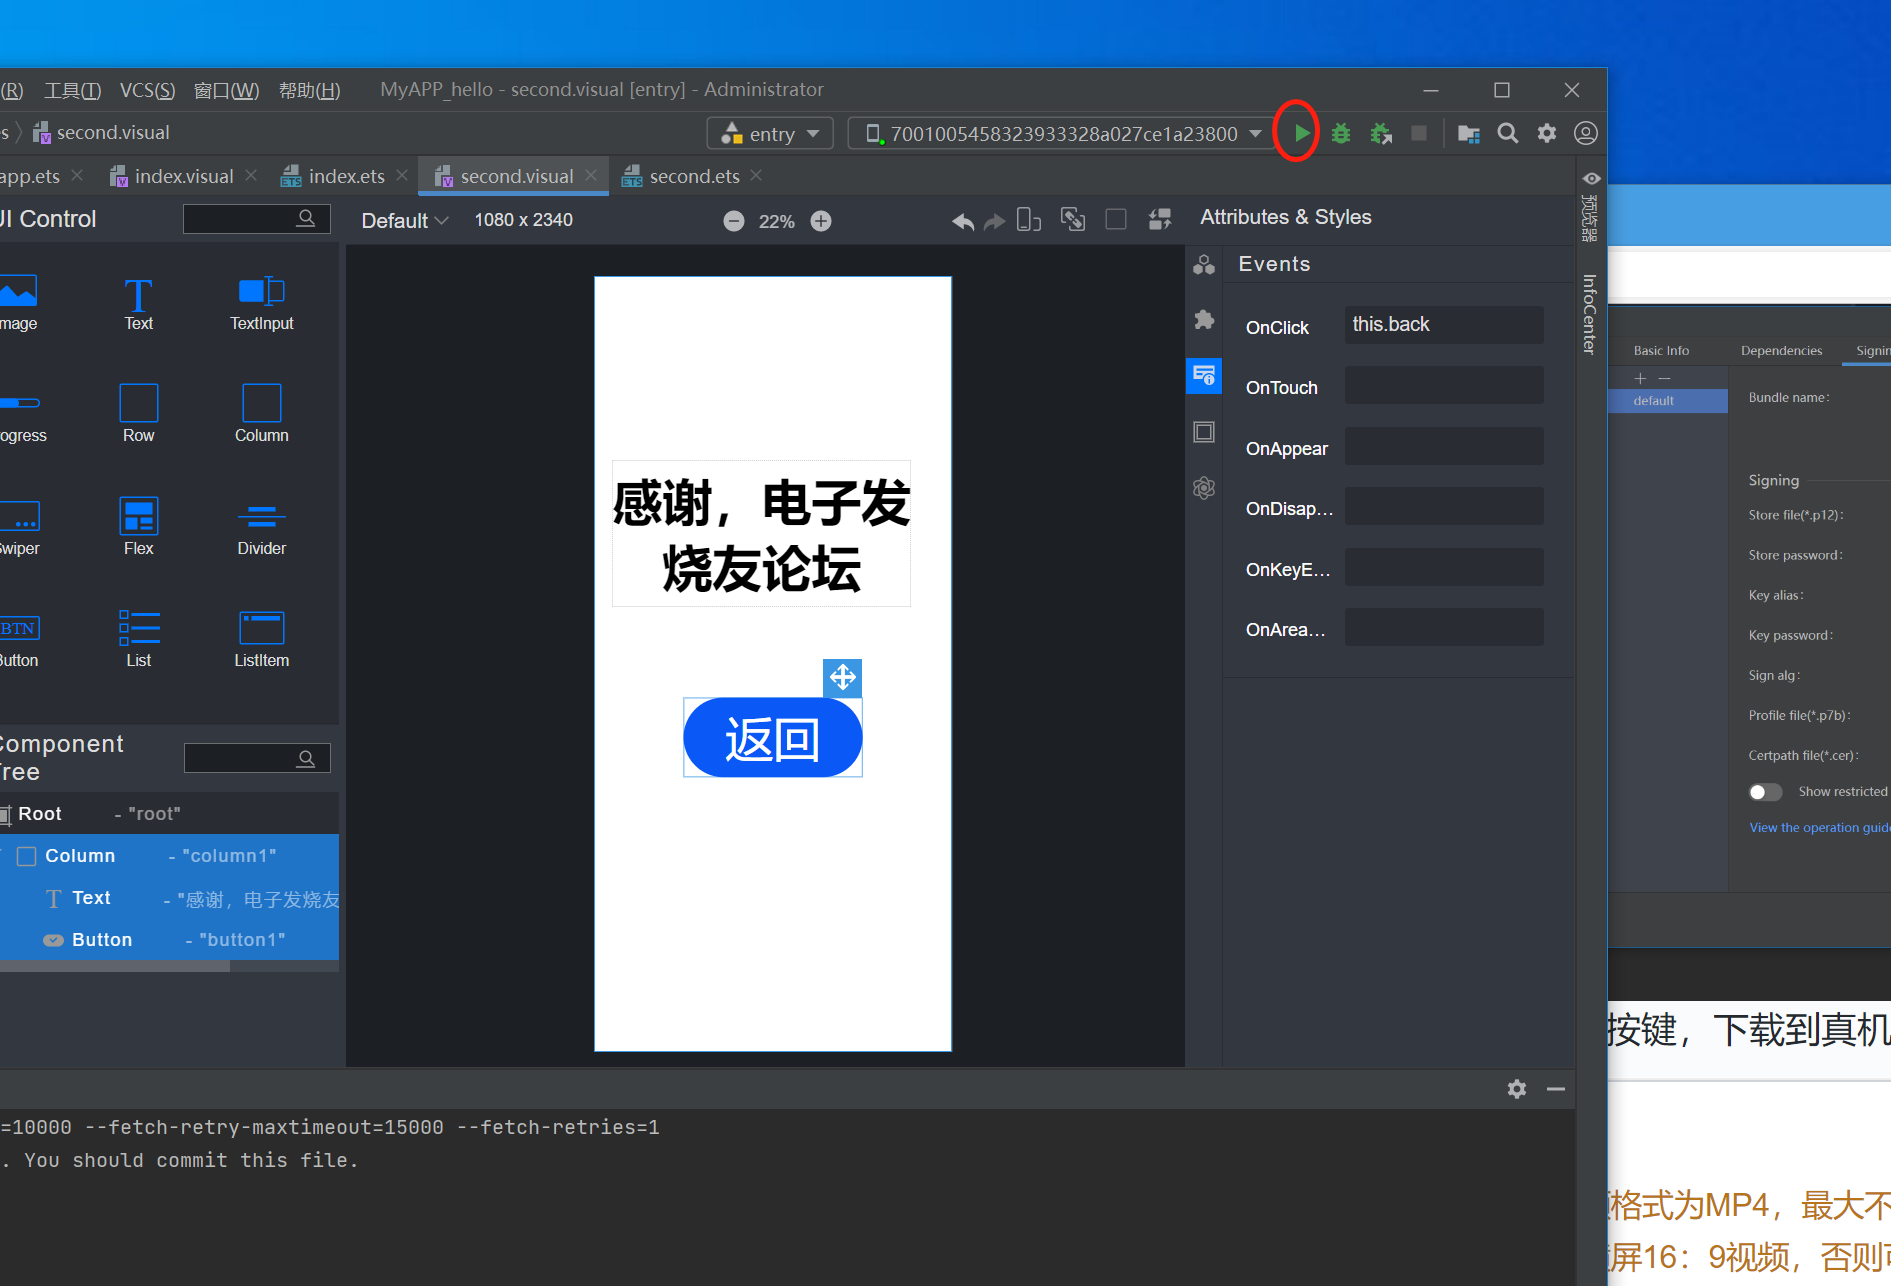Open the entry module dropdown
This screenshot has width=1891, height=1286.
770,134
